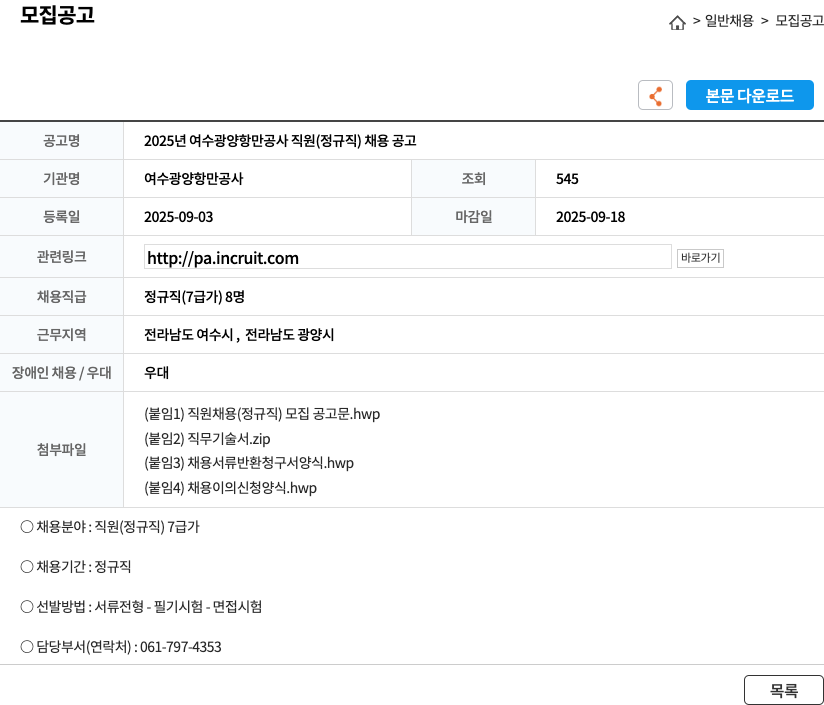Click the 마감일 column label

pos(473,216)
